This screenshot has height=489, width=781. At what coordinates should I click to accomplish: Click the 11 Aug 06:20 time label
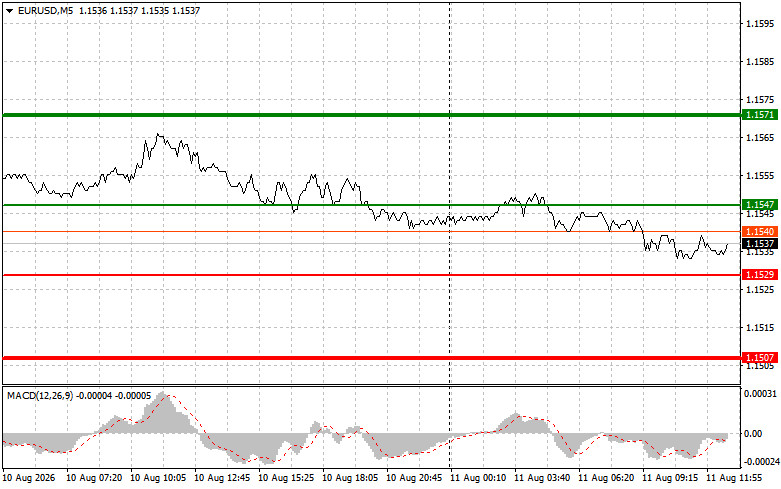606,478
